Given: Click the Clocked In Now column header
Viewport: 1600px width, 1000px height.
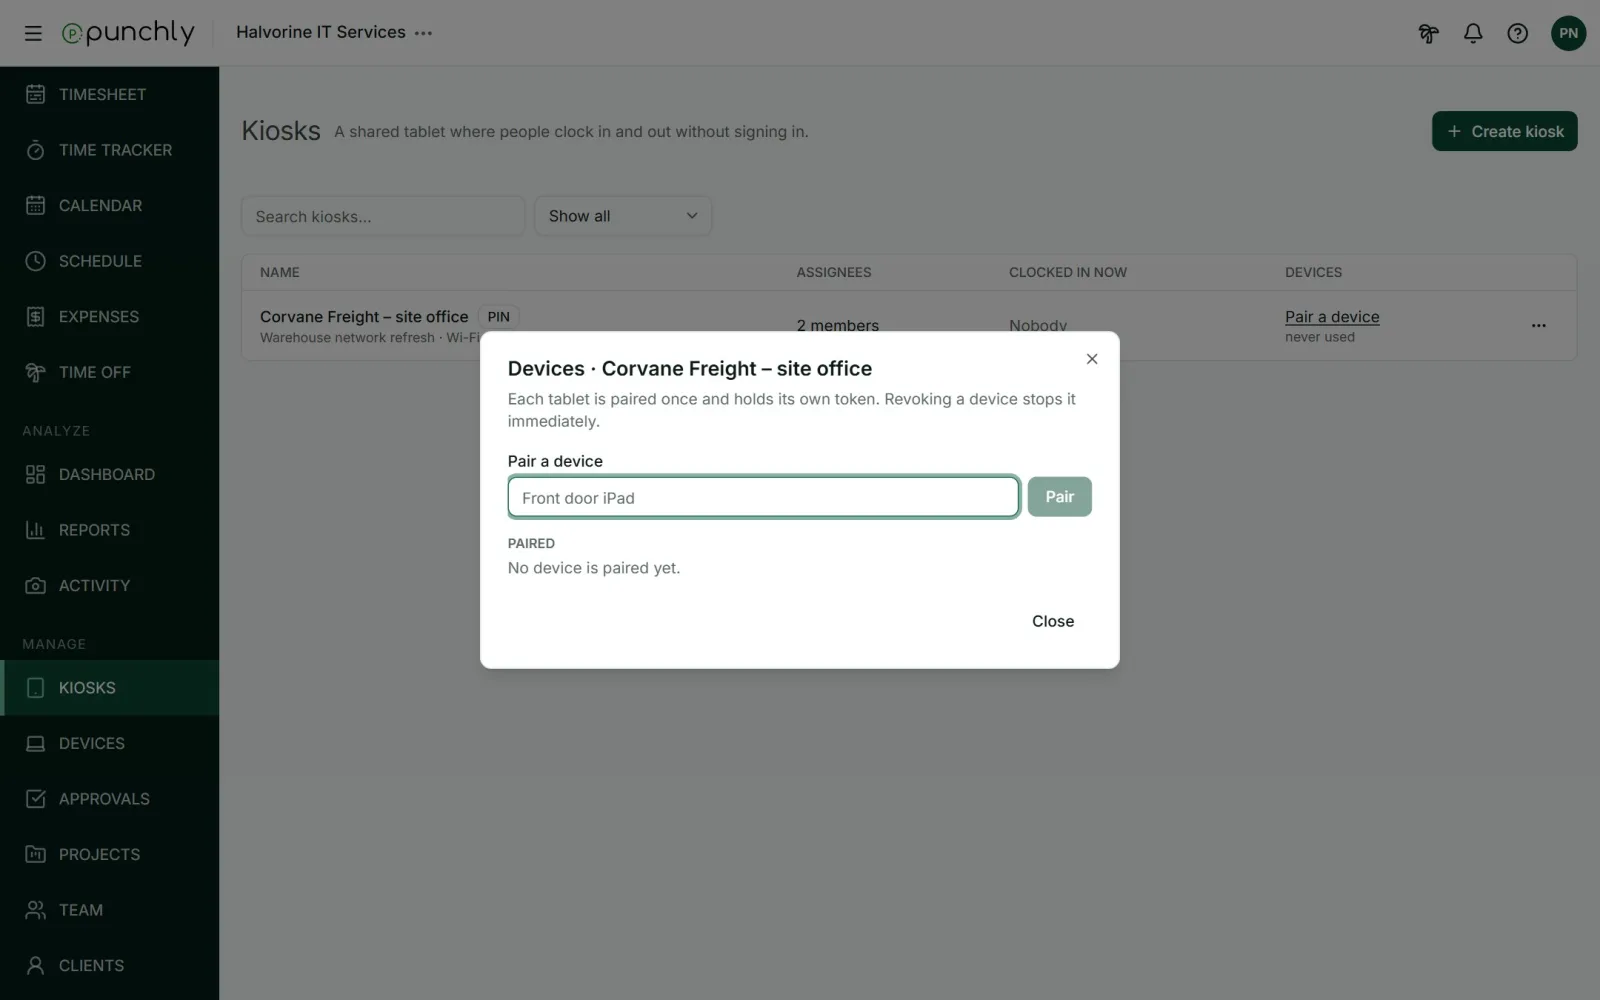Looking at the screenshot, I should coord(1068,272).
